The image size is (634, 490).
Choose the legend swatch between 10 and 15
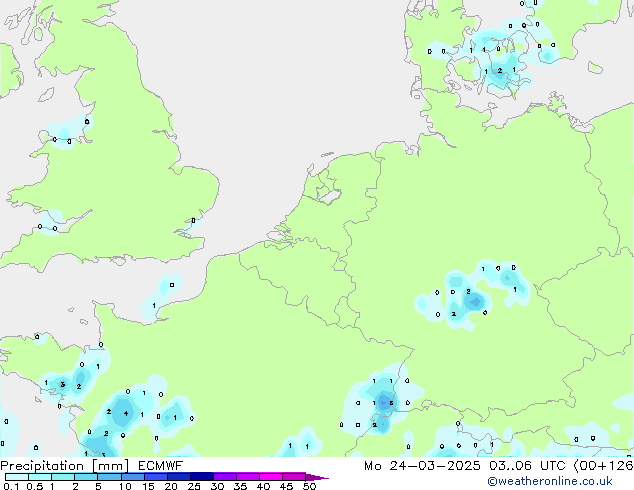point(132,477)
